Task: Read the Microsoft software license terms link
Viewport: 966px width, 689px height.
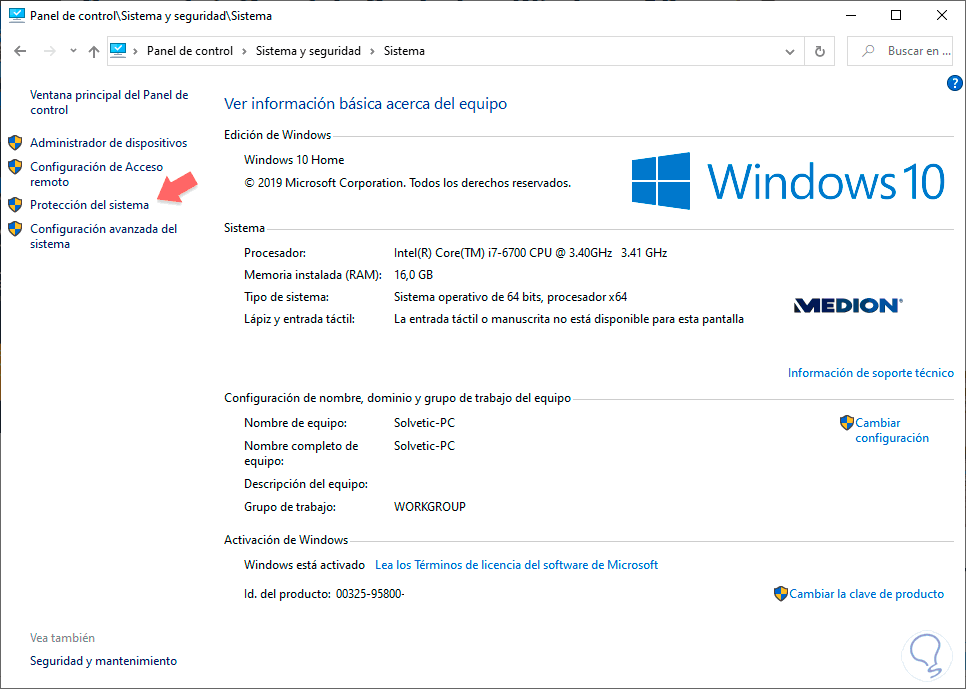Action: click(x=516, y=565)
